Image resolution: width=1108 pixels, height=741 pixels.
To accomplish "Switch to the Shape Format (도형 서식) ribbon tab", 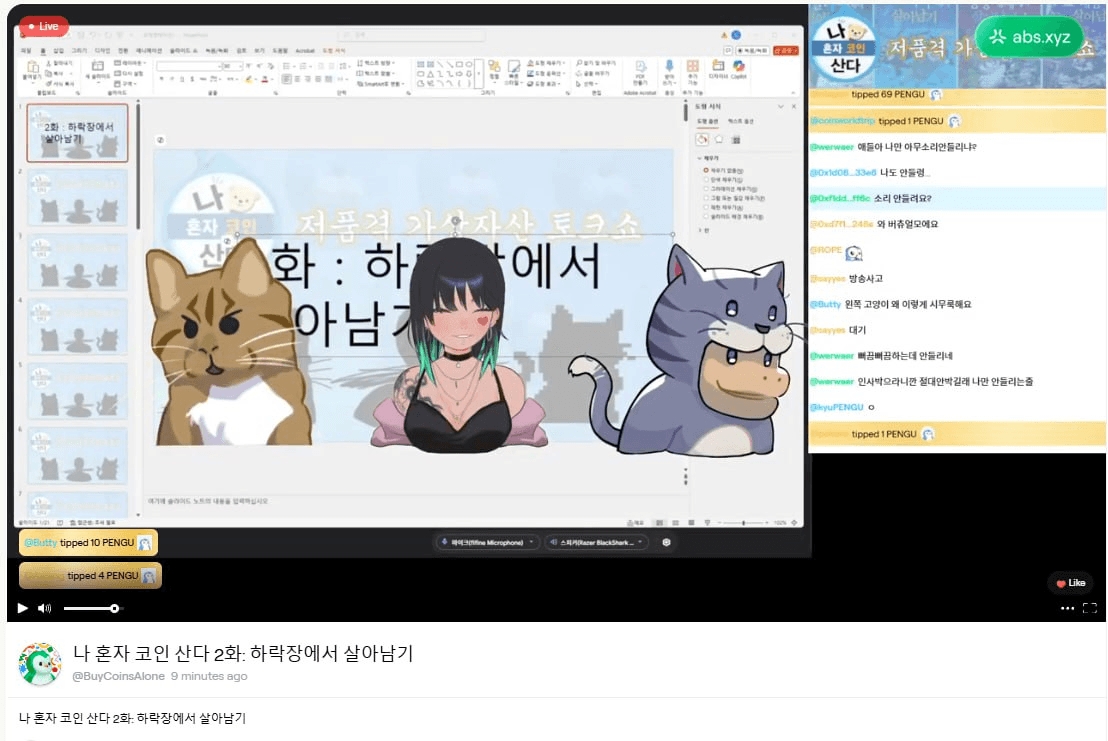I will click(x=334, y=51).
